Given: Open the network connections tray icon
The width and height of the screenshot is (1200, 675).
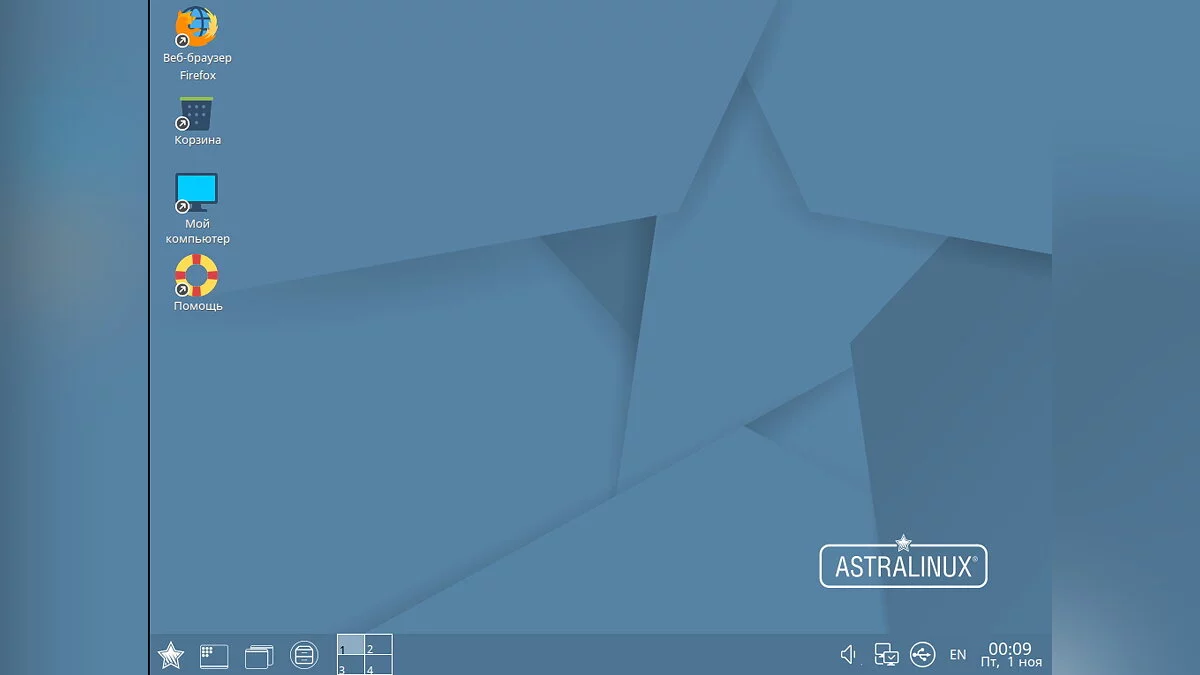Looking at the screenshot, I should point(886,655).
